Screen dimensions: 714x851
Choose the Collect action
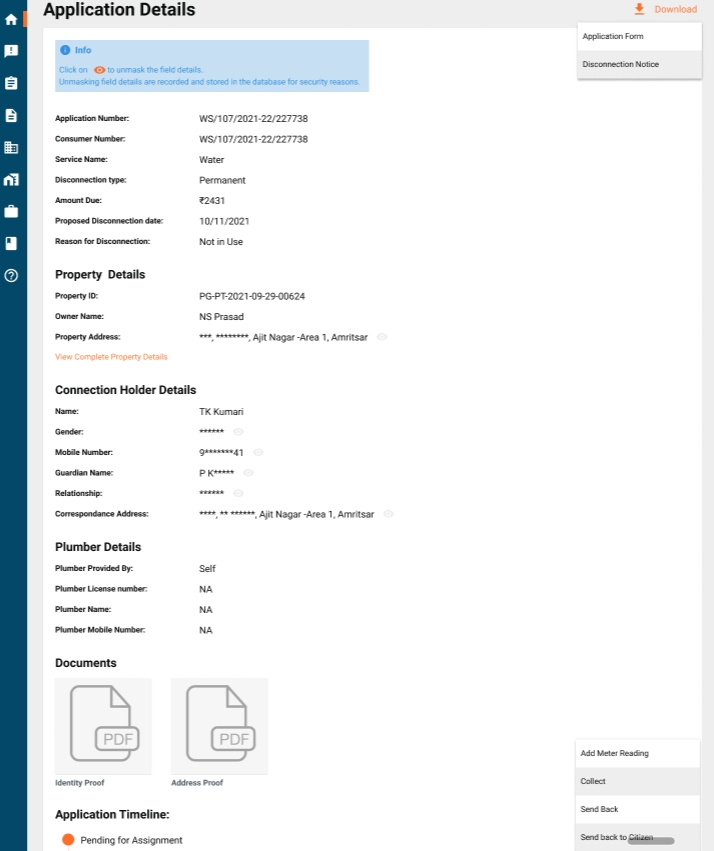point(593,781)
